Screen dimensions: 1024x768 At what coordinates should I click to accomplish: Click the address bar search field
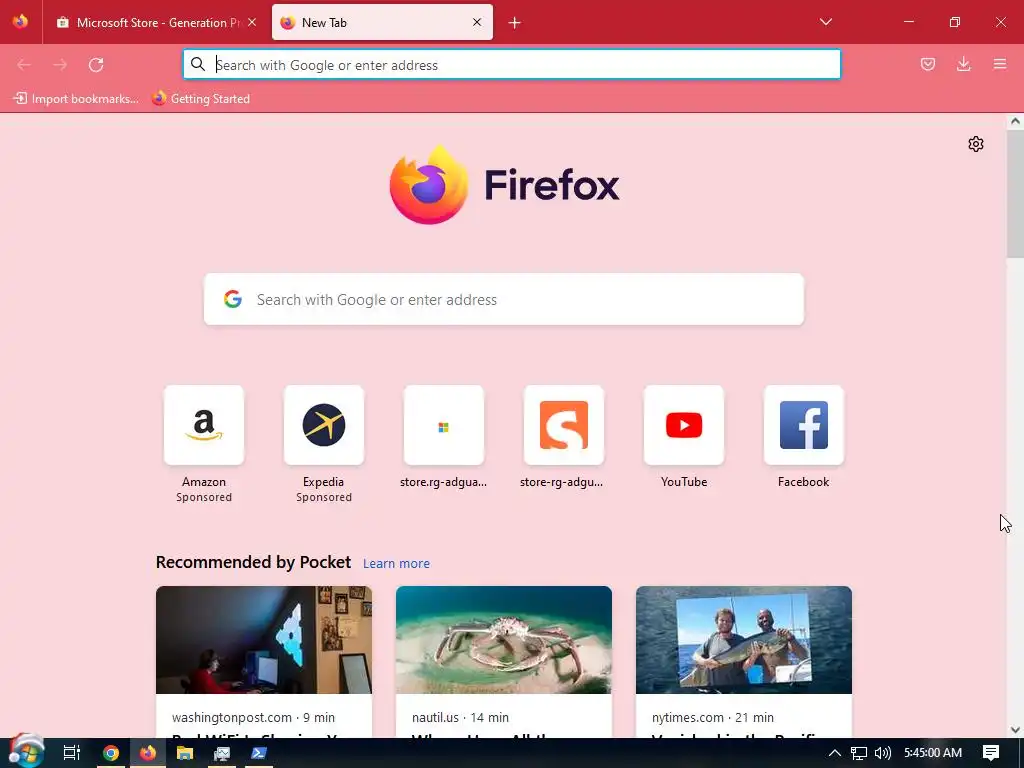(x=512, y=65)
